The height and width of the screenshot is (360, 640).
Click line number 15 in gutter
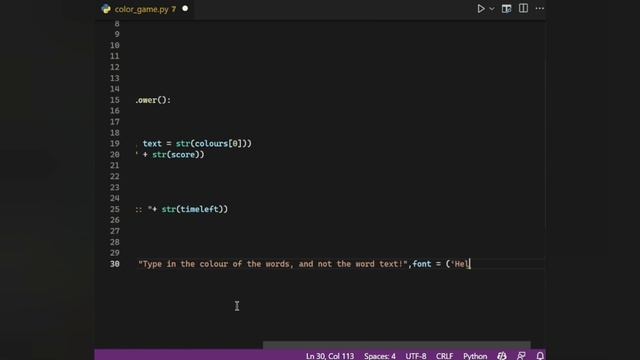coord(115,100)
